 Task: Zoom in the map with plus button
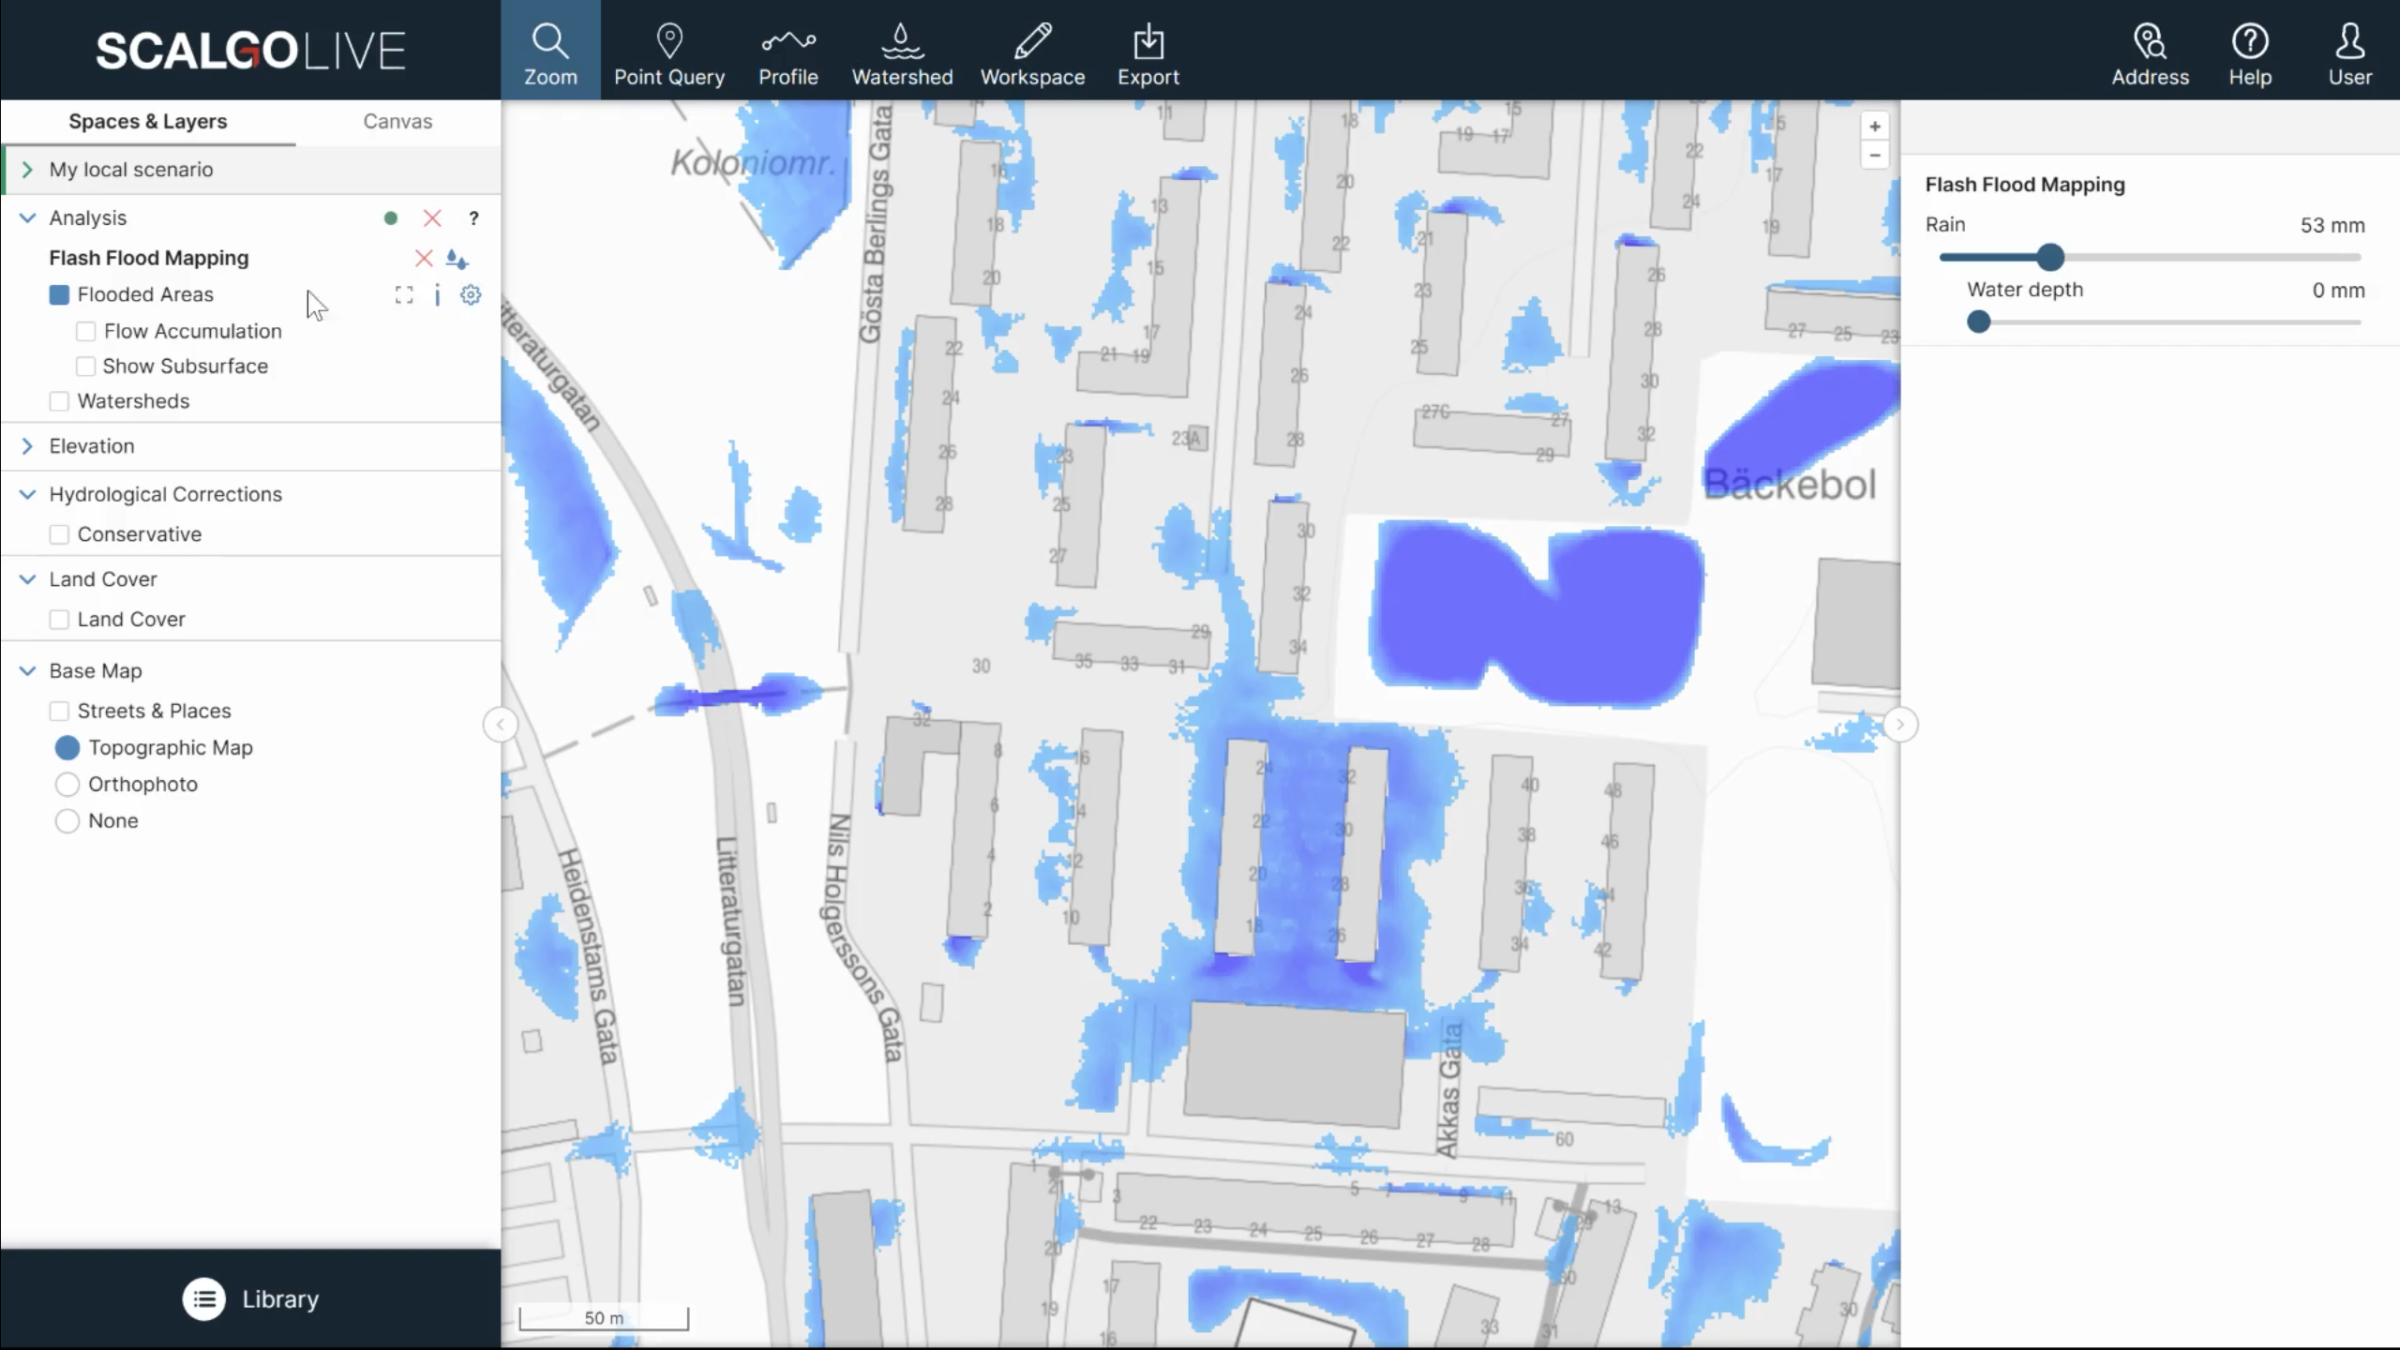click(x=1875, y=127)
